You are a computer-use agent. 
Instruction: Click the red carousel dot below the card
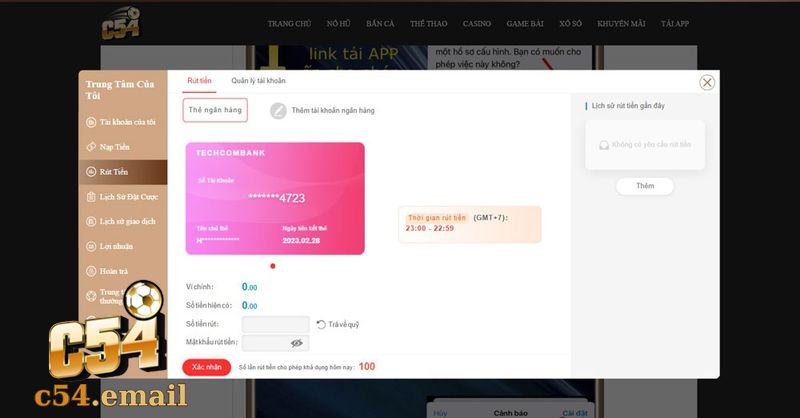point(273,266)
